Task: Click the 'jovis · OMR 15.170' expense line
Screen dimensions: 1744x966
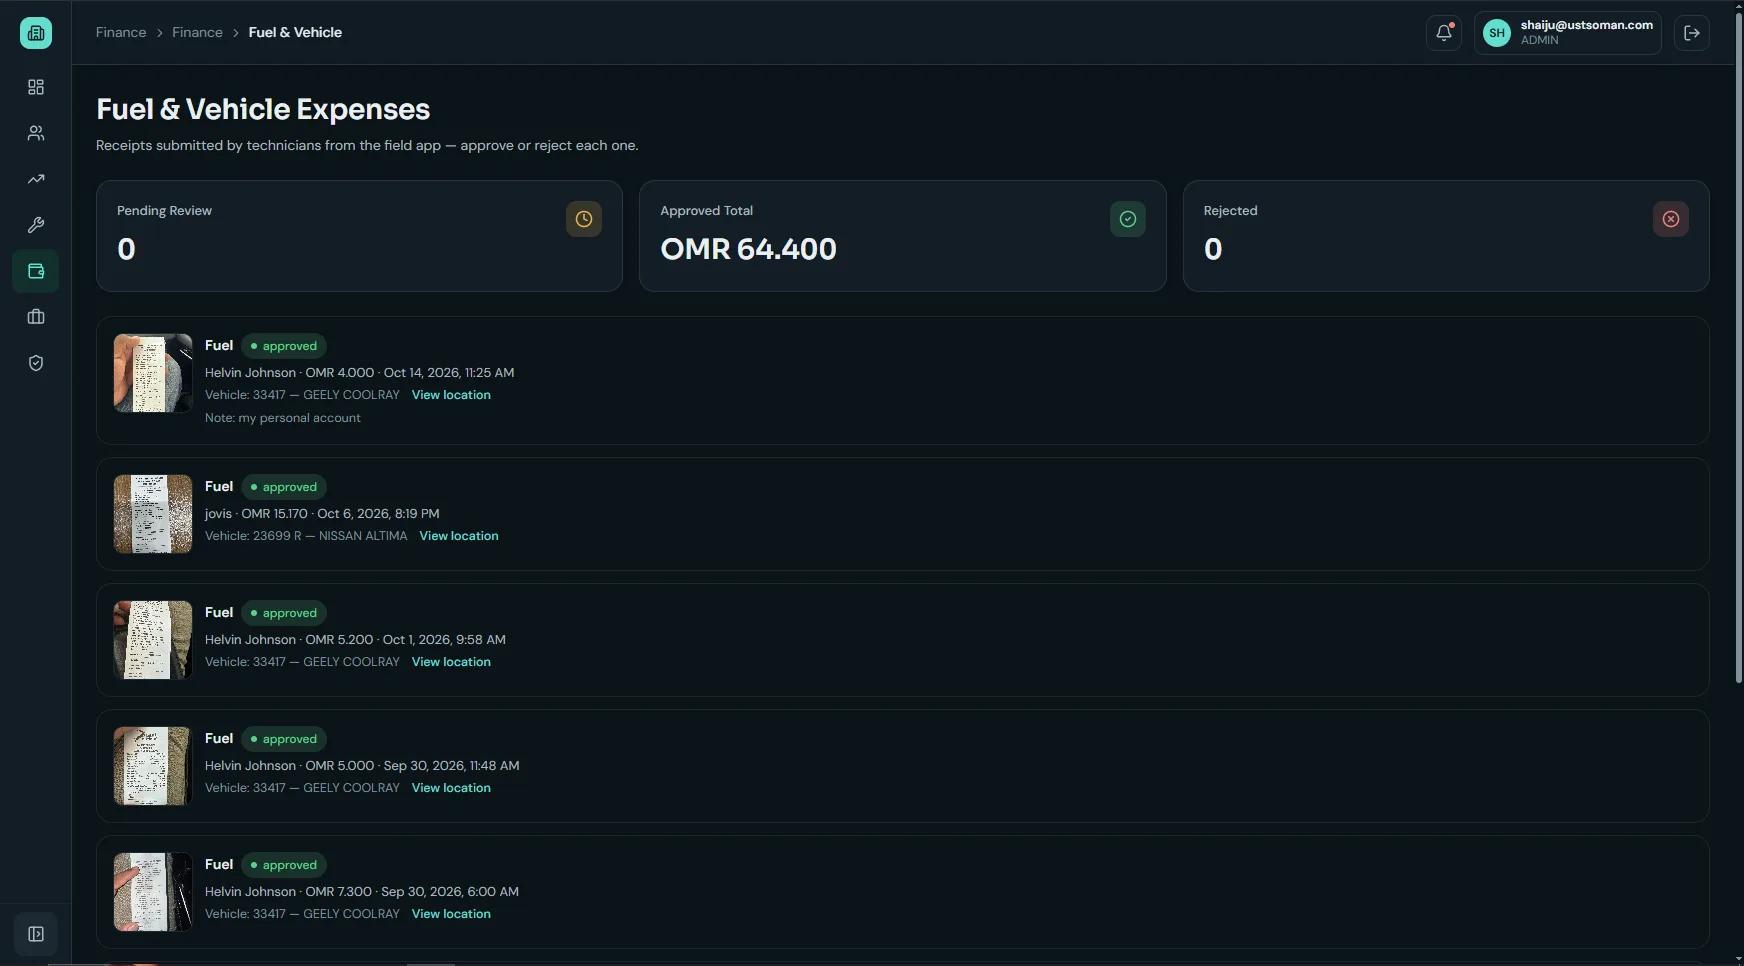Action: (322, 513)
